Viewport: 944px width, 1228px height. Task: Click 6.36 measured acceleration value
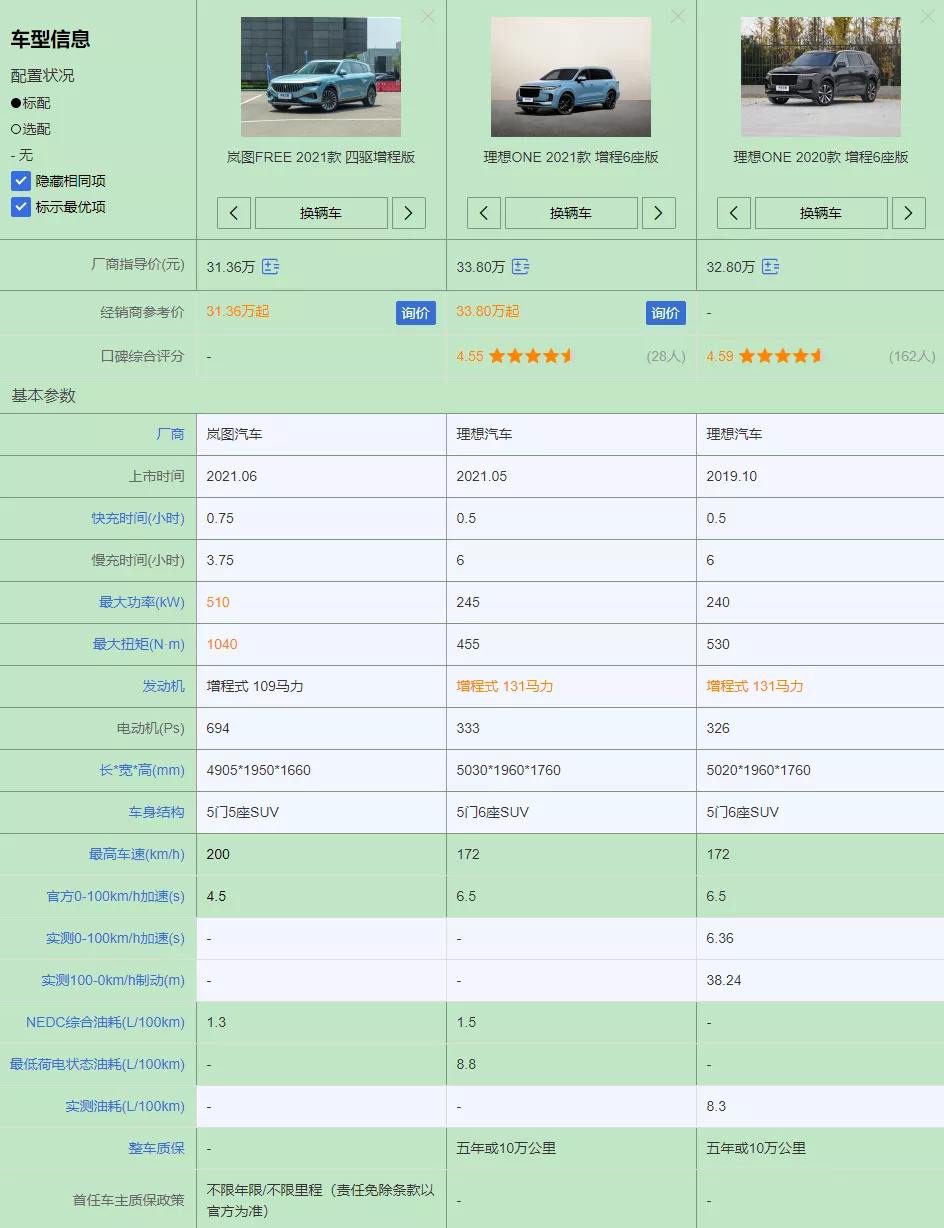click(x=720, y=938)
